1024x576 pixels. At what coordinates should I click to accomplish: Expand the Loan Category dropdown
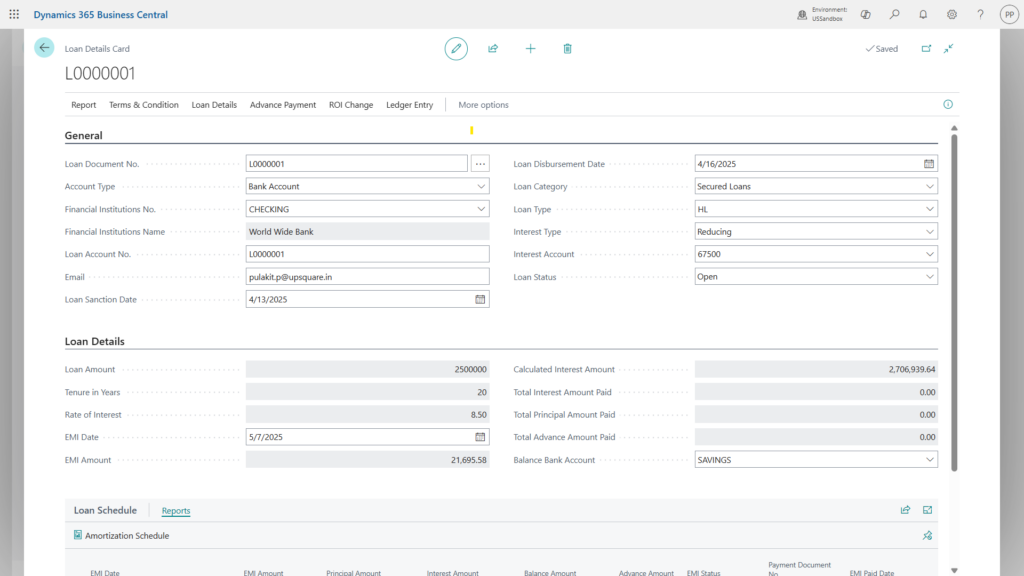tap(930, 186)
